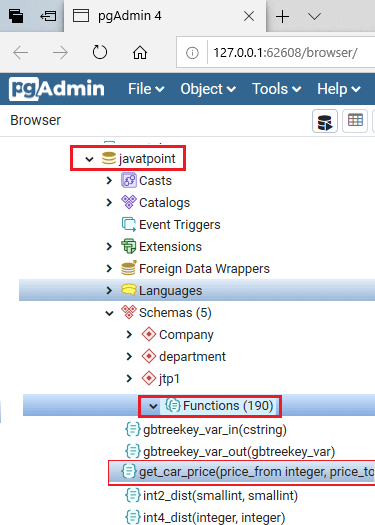Screen dimensions: 375x525
Task: Expand the department schema
Action: tap(129, 356)
